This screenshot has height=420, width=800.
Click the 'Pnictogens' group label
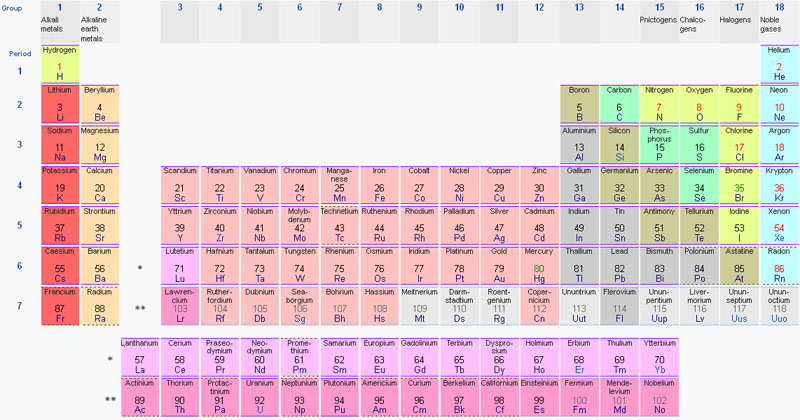tap(658, 20)
